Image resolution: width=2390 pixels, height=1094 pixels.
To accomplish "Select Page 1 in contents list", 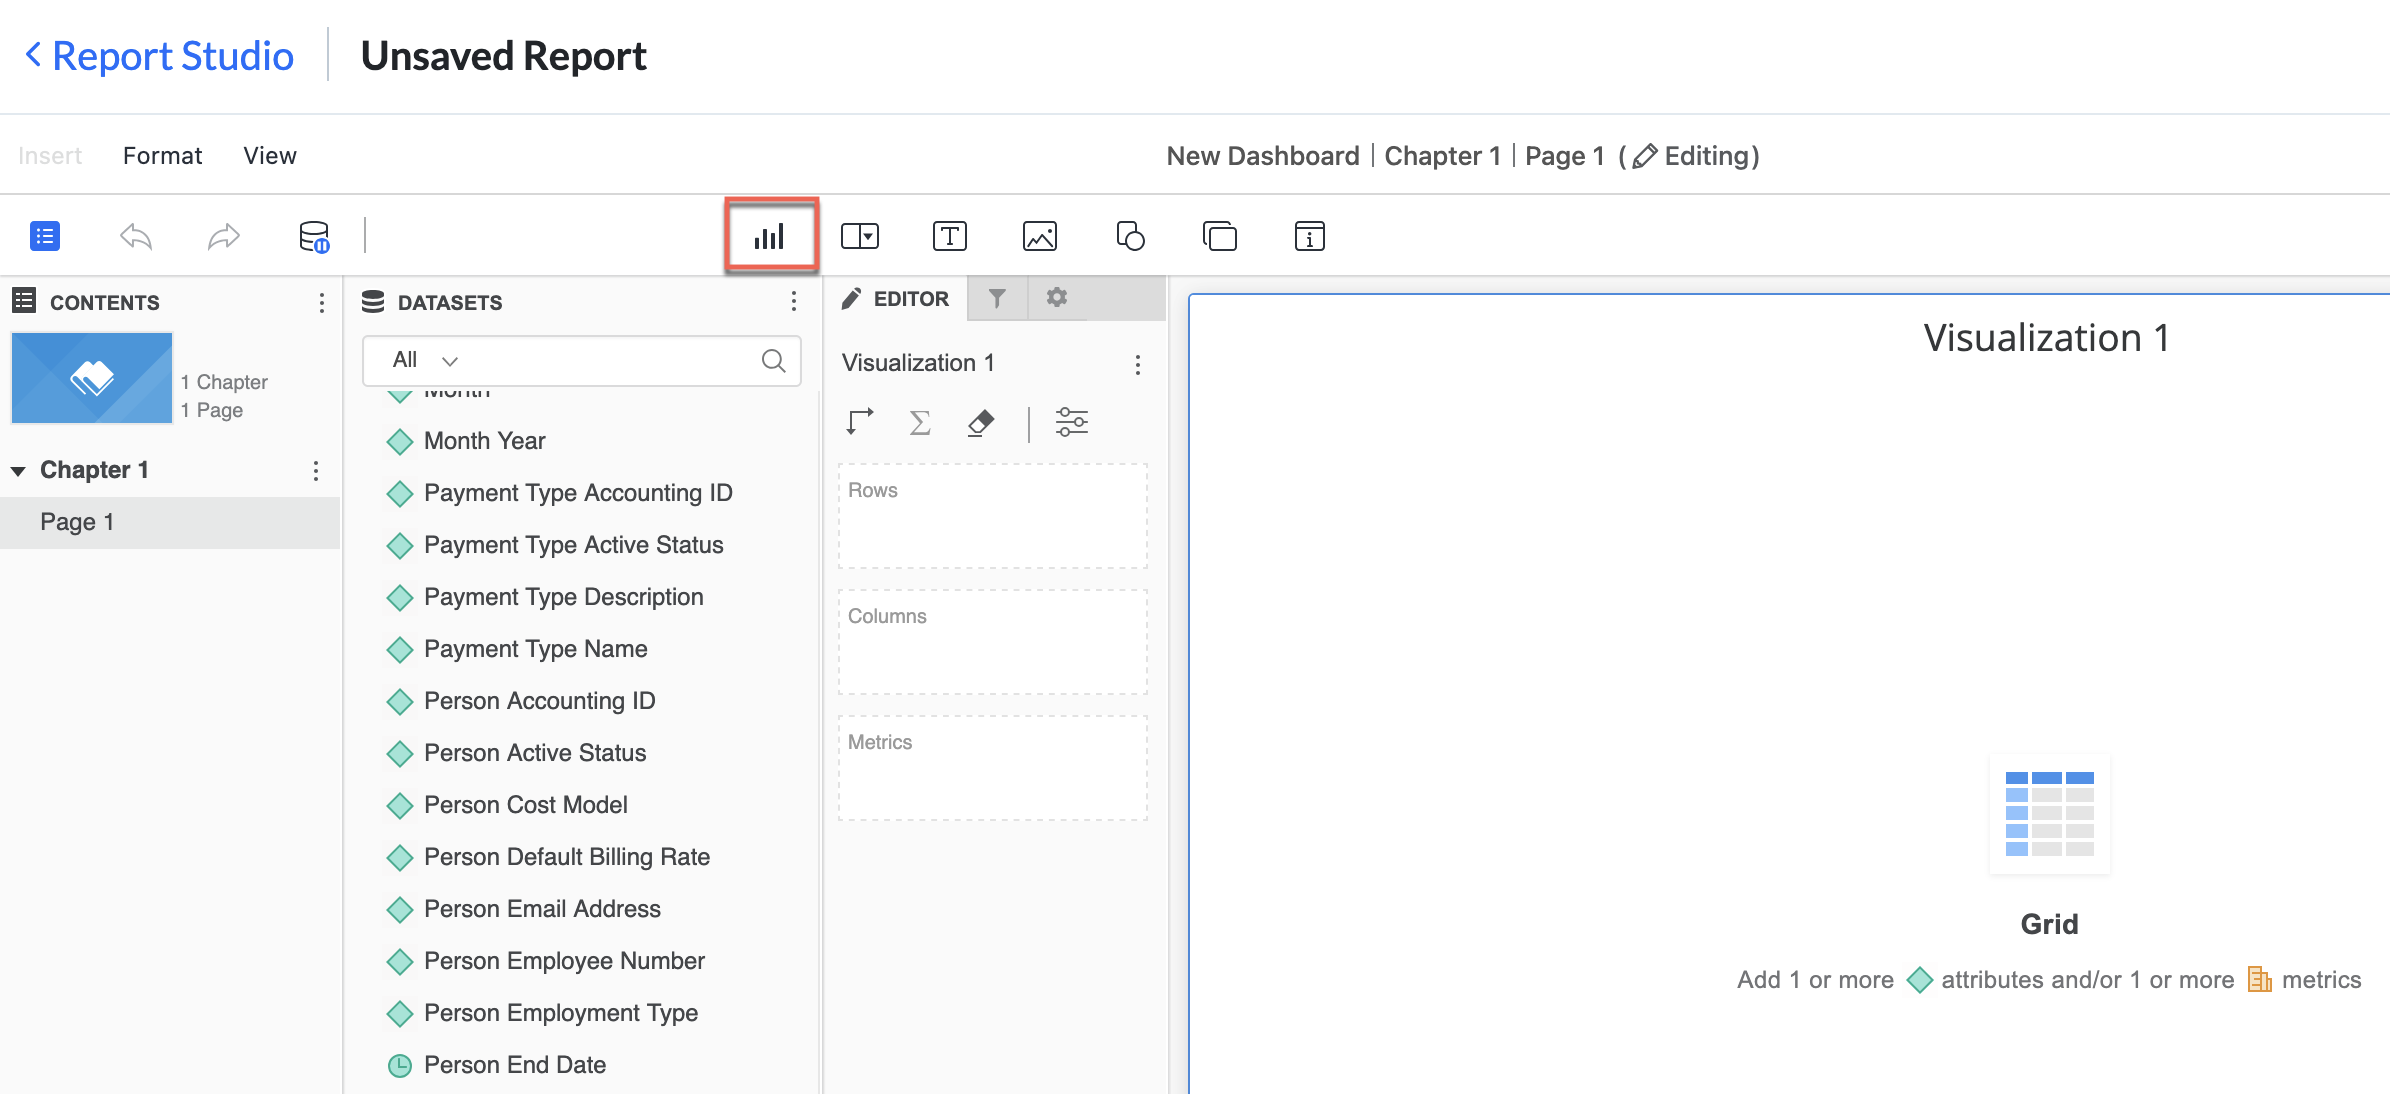I will (77, 522).
